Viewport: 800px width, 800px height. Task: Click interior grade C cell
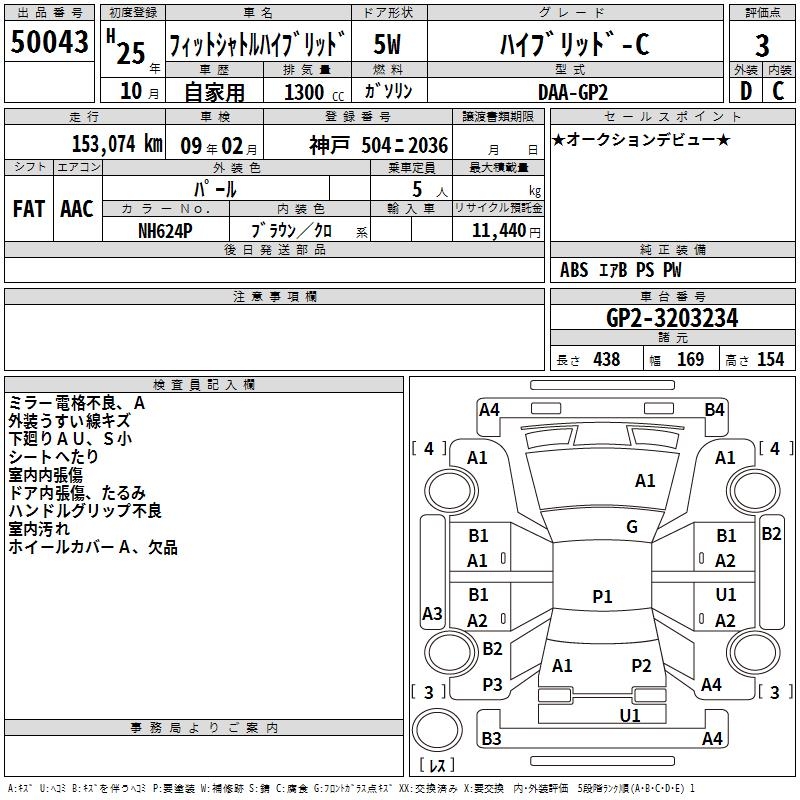click(778, 90)
